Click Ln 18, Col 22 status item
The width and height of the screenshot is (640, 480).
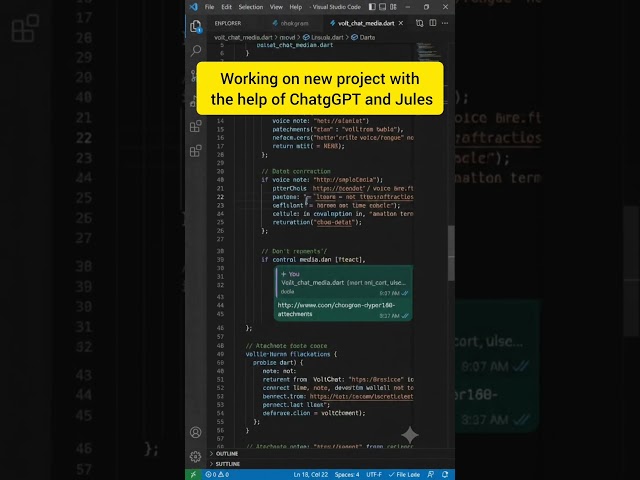(311, 474)
